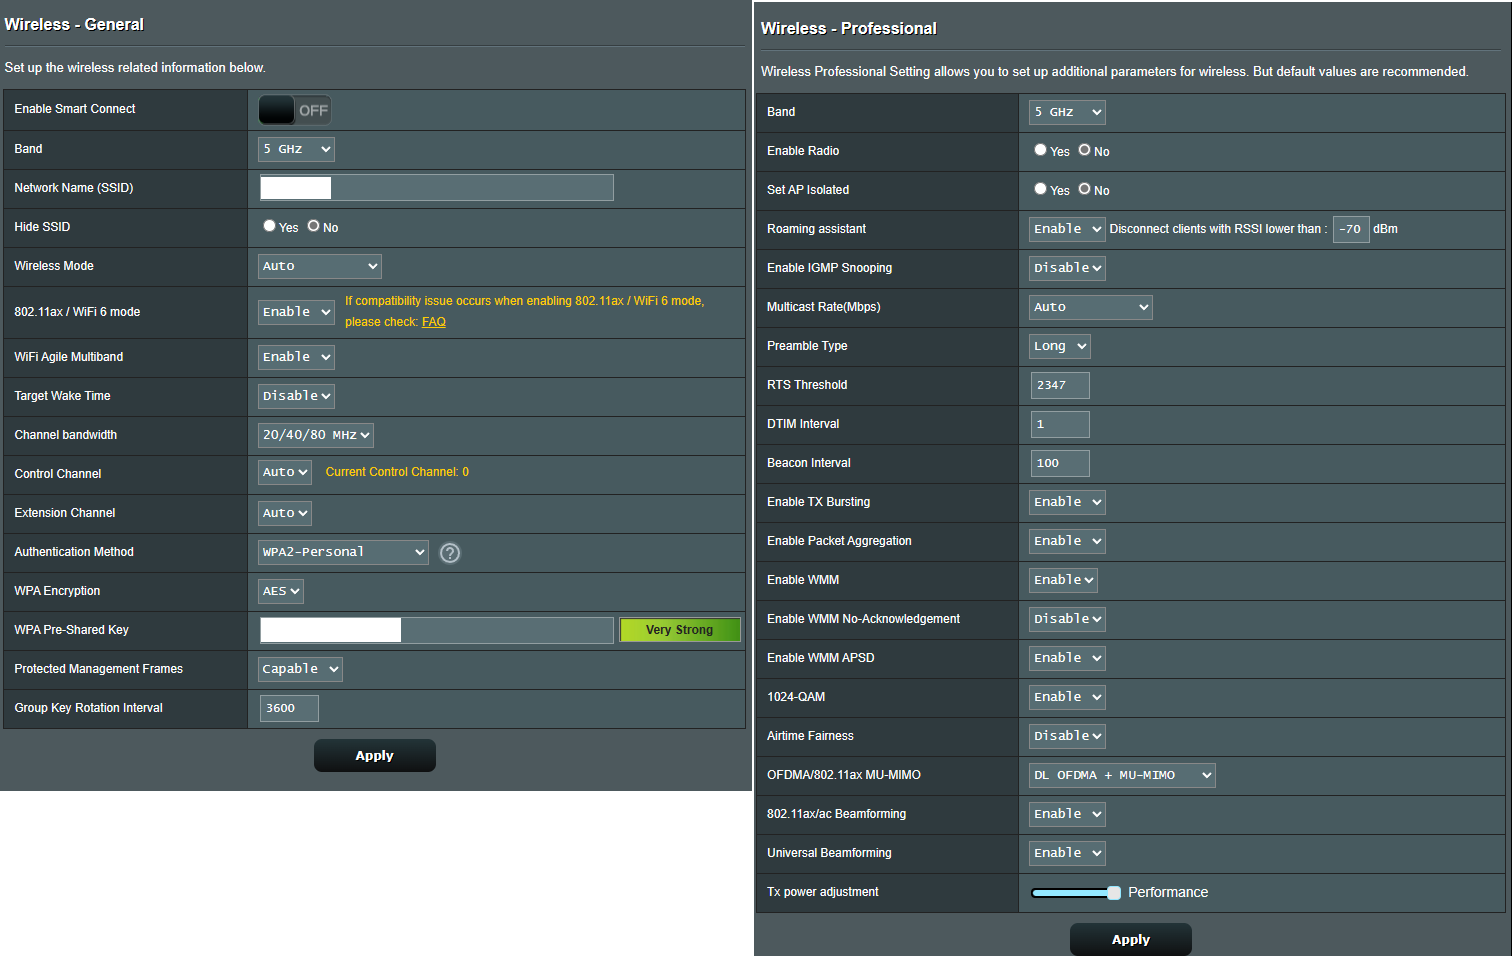Click the Current Control Channel: 0 text

[397, 472]
